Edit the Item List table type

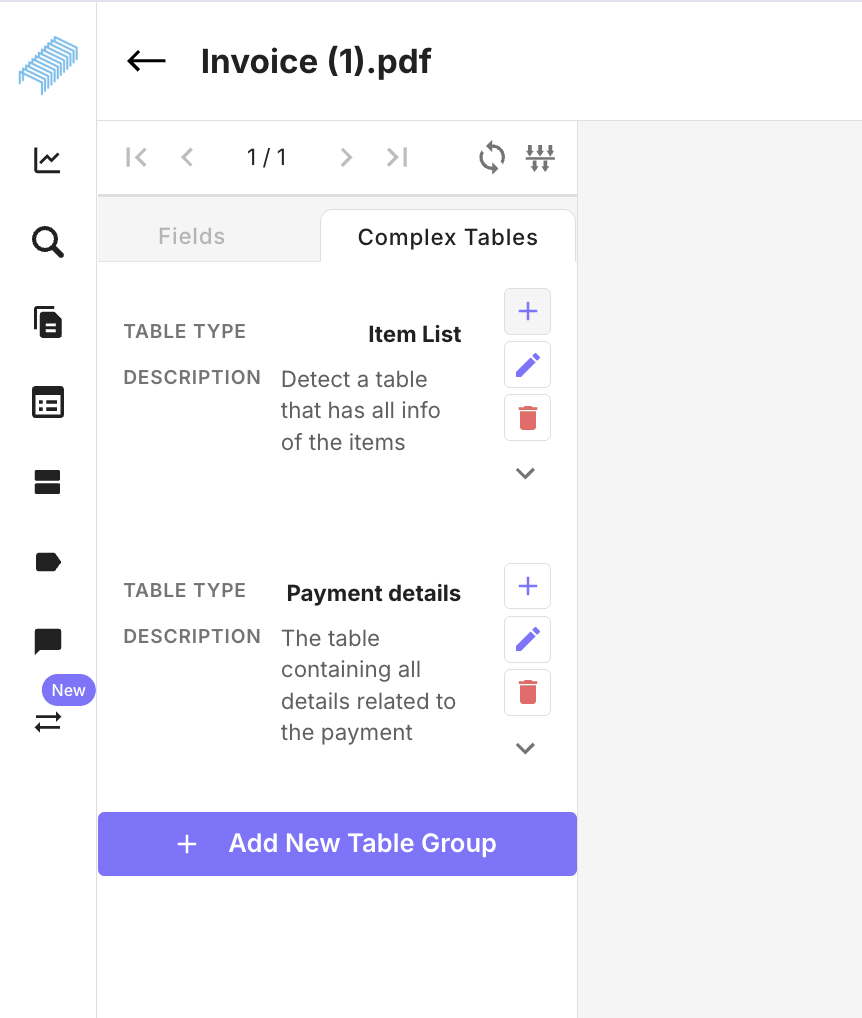528,365
